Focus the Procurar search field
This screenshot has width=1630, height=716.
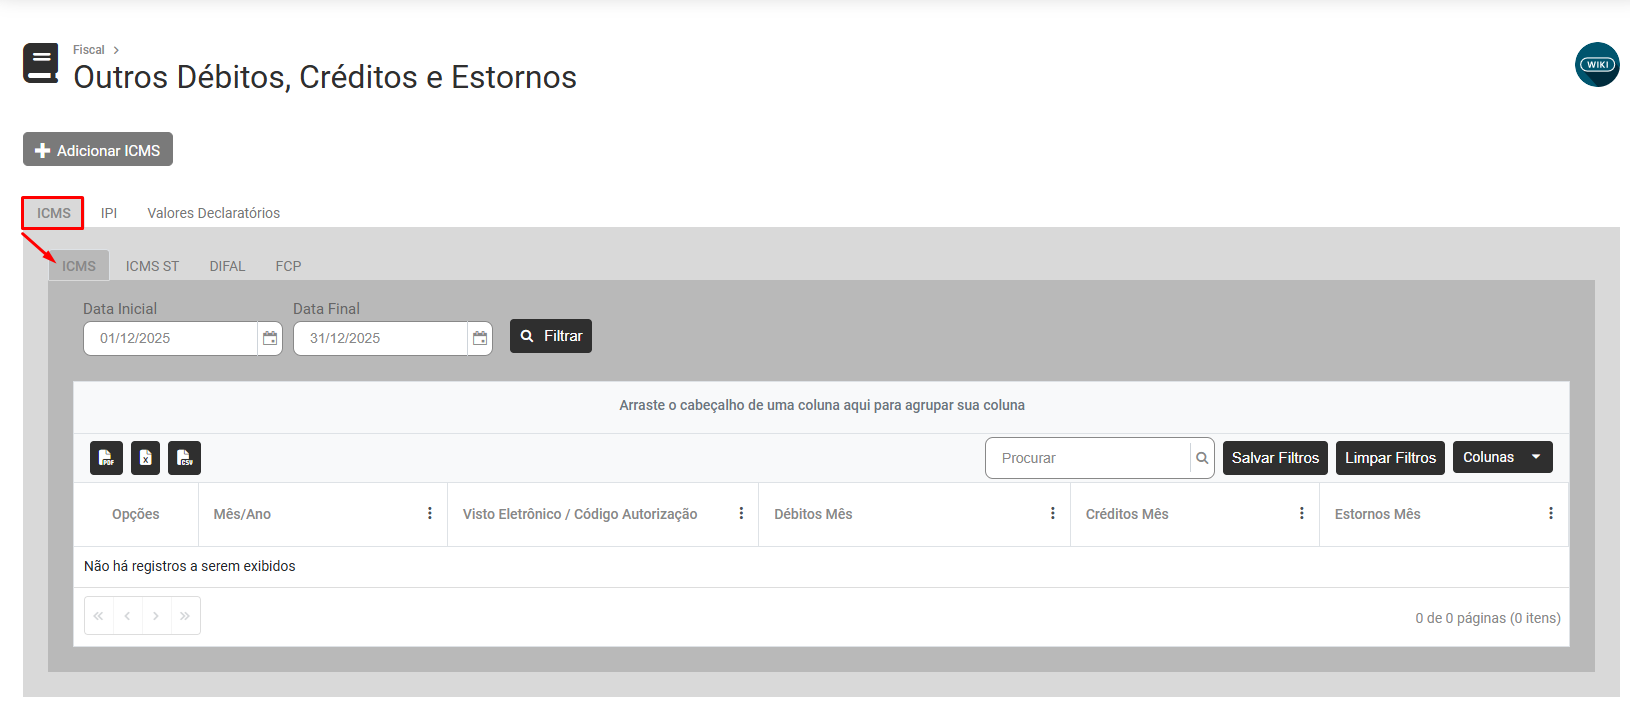coord(1090,458)
